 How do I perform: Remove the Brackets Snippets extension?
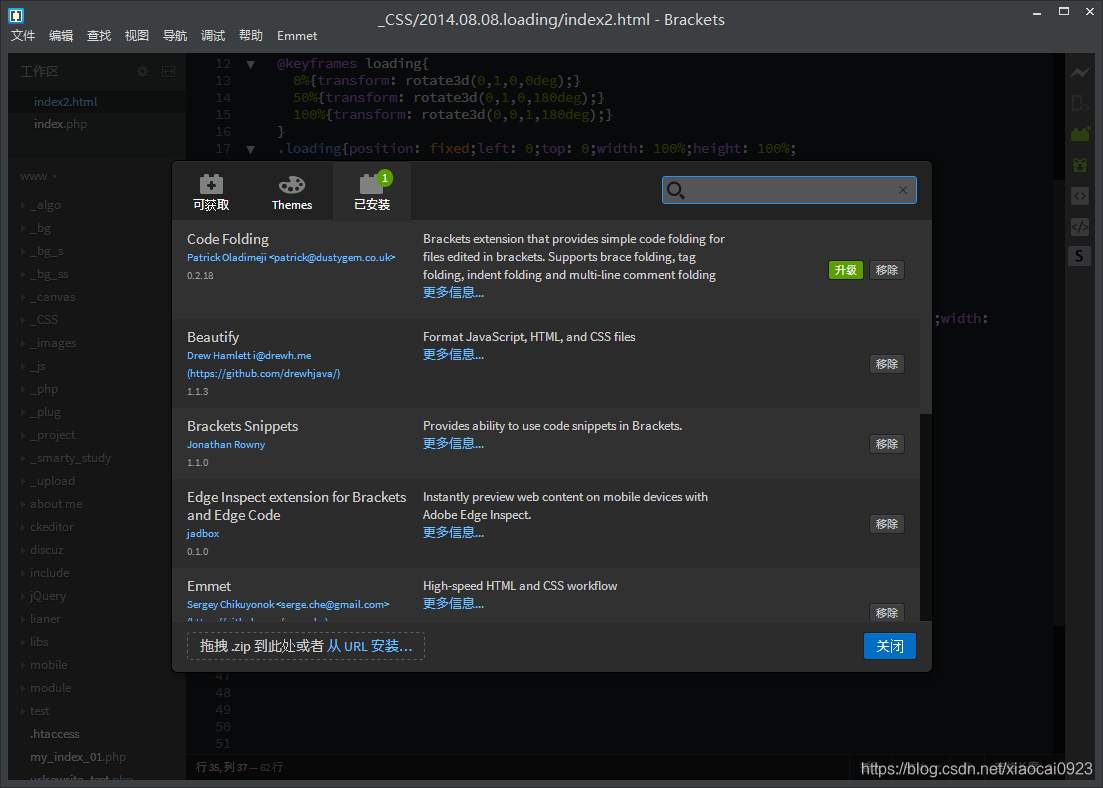point(886,444)
